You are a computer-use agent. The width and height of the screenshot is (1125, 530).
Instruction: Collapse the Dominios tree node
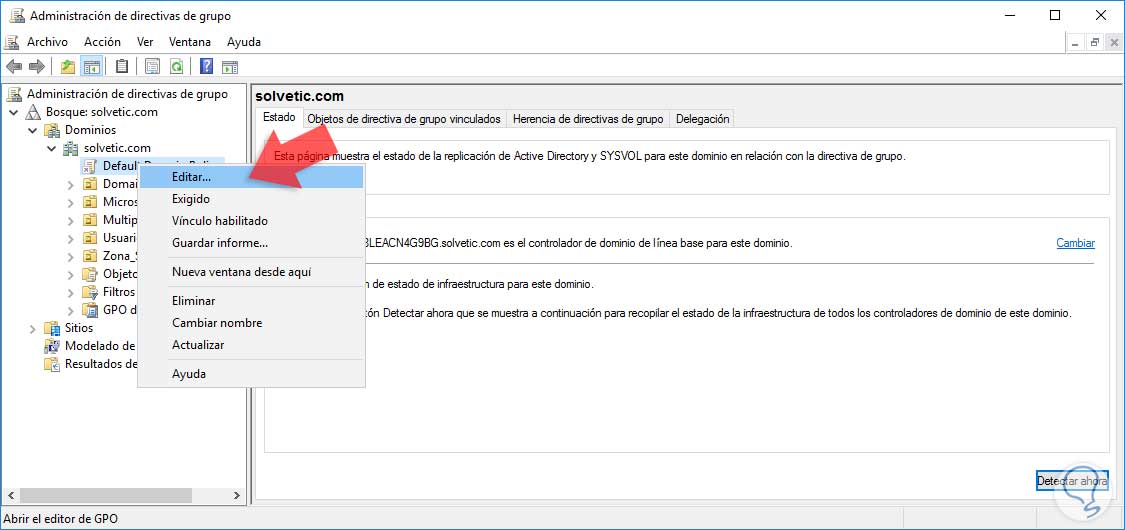[x=32, y=131]
